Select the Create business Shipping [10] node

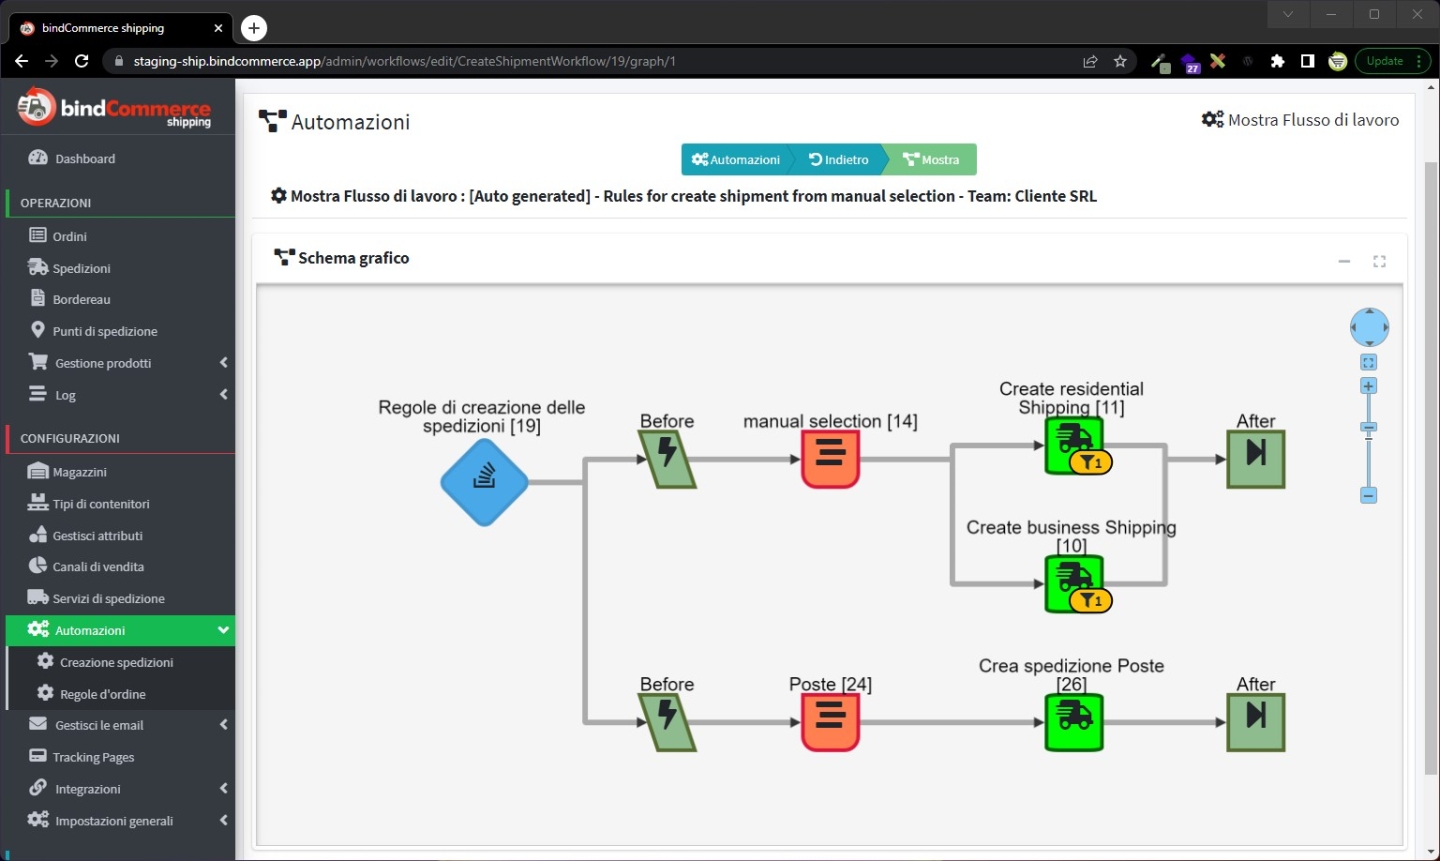click(1073, 583)
